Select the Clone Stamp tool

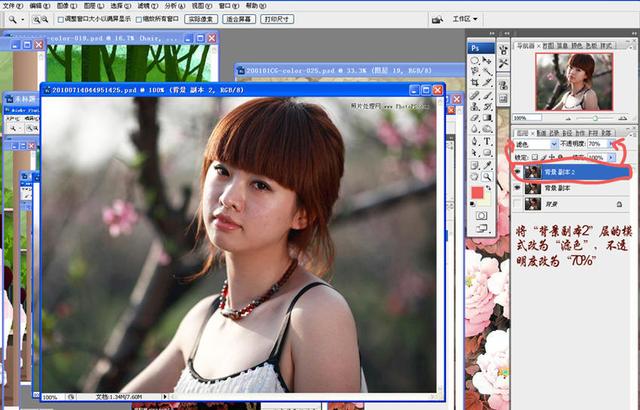[x=475, y=107]
